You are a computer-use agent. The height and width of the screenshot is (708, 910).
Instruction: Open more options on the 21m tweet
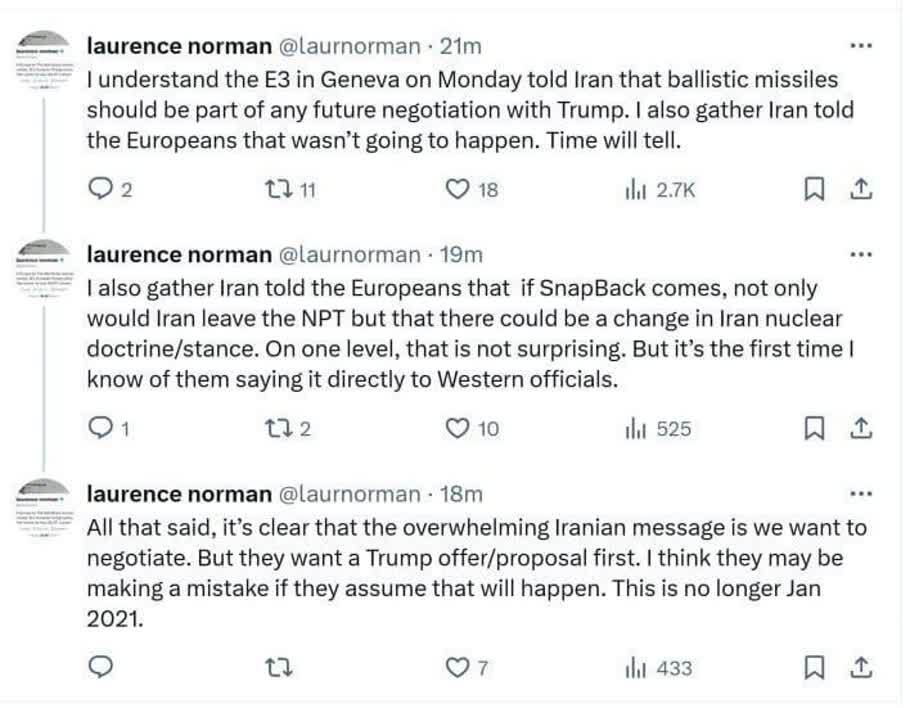click(860, 46)
